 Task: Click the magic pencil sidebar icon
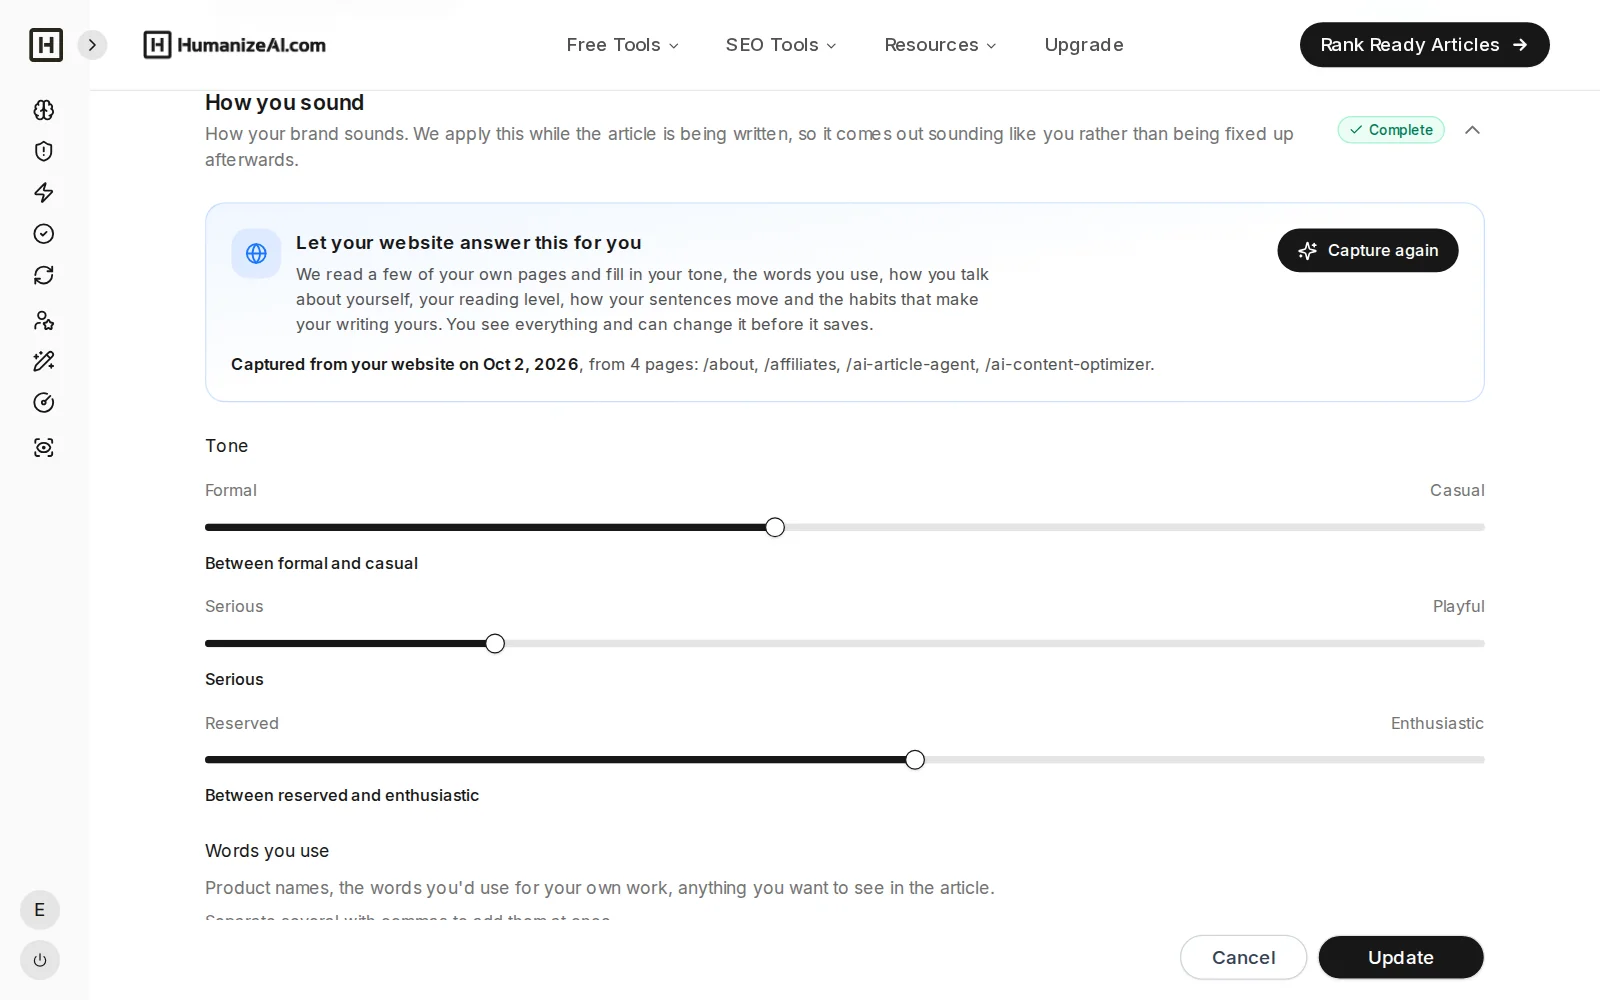(x=44, y=361)
